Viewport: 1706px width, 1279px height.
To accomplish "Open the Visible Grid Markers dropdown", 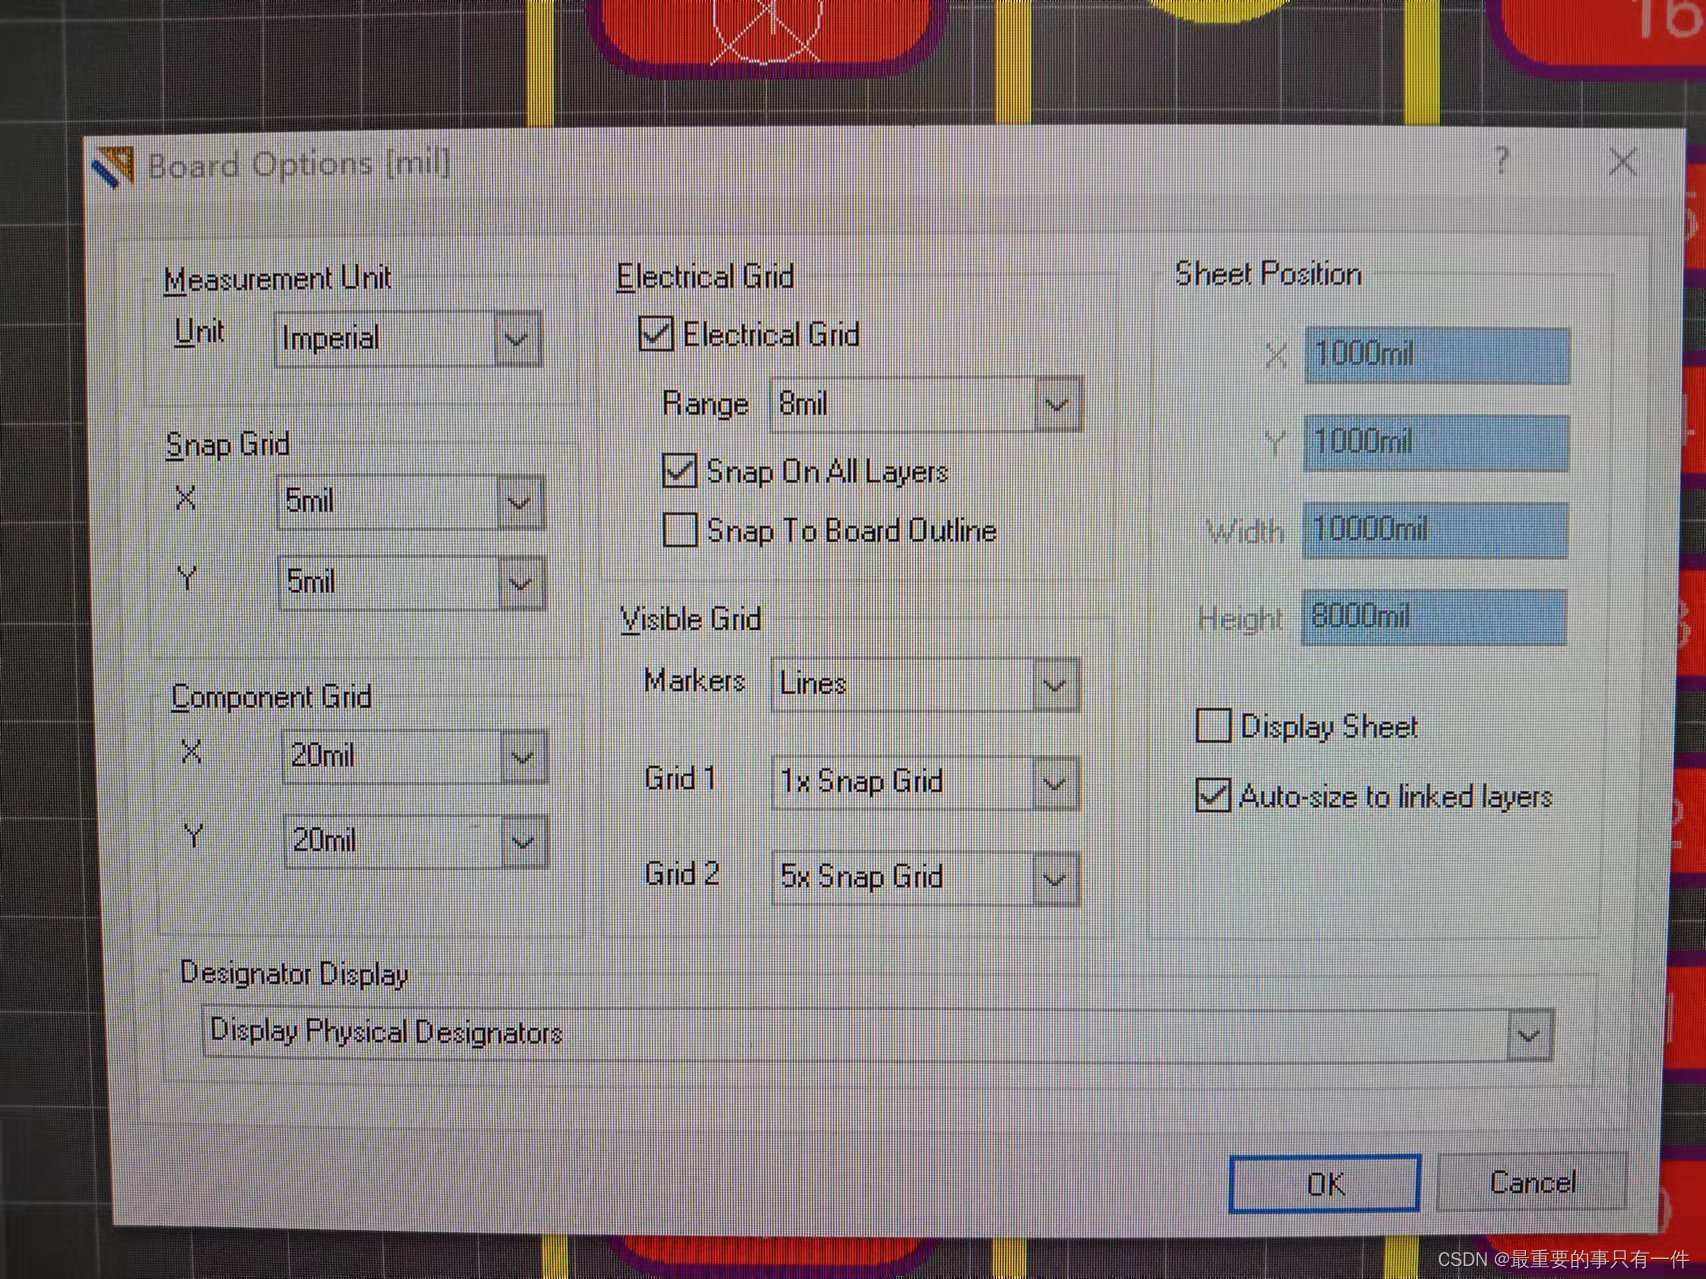I will tap(1054, 684).
